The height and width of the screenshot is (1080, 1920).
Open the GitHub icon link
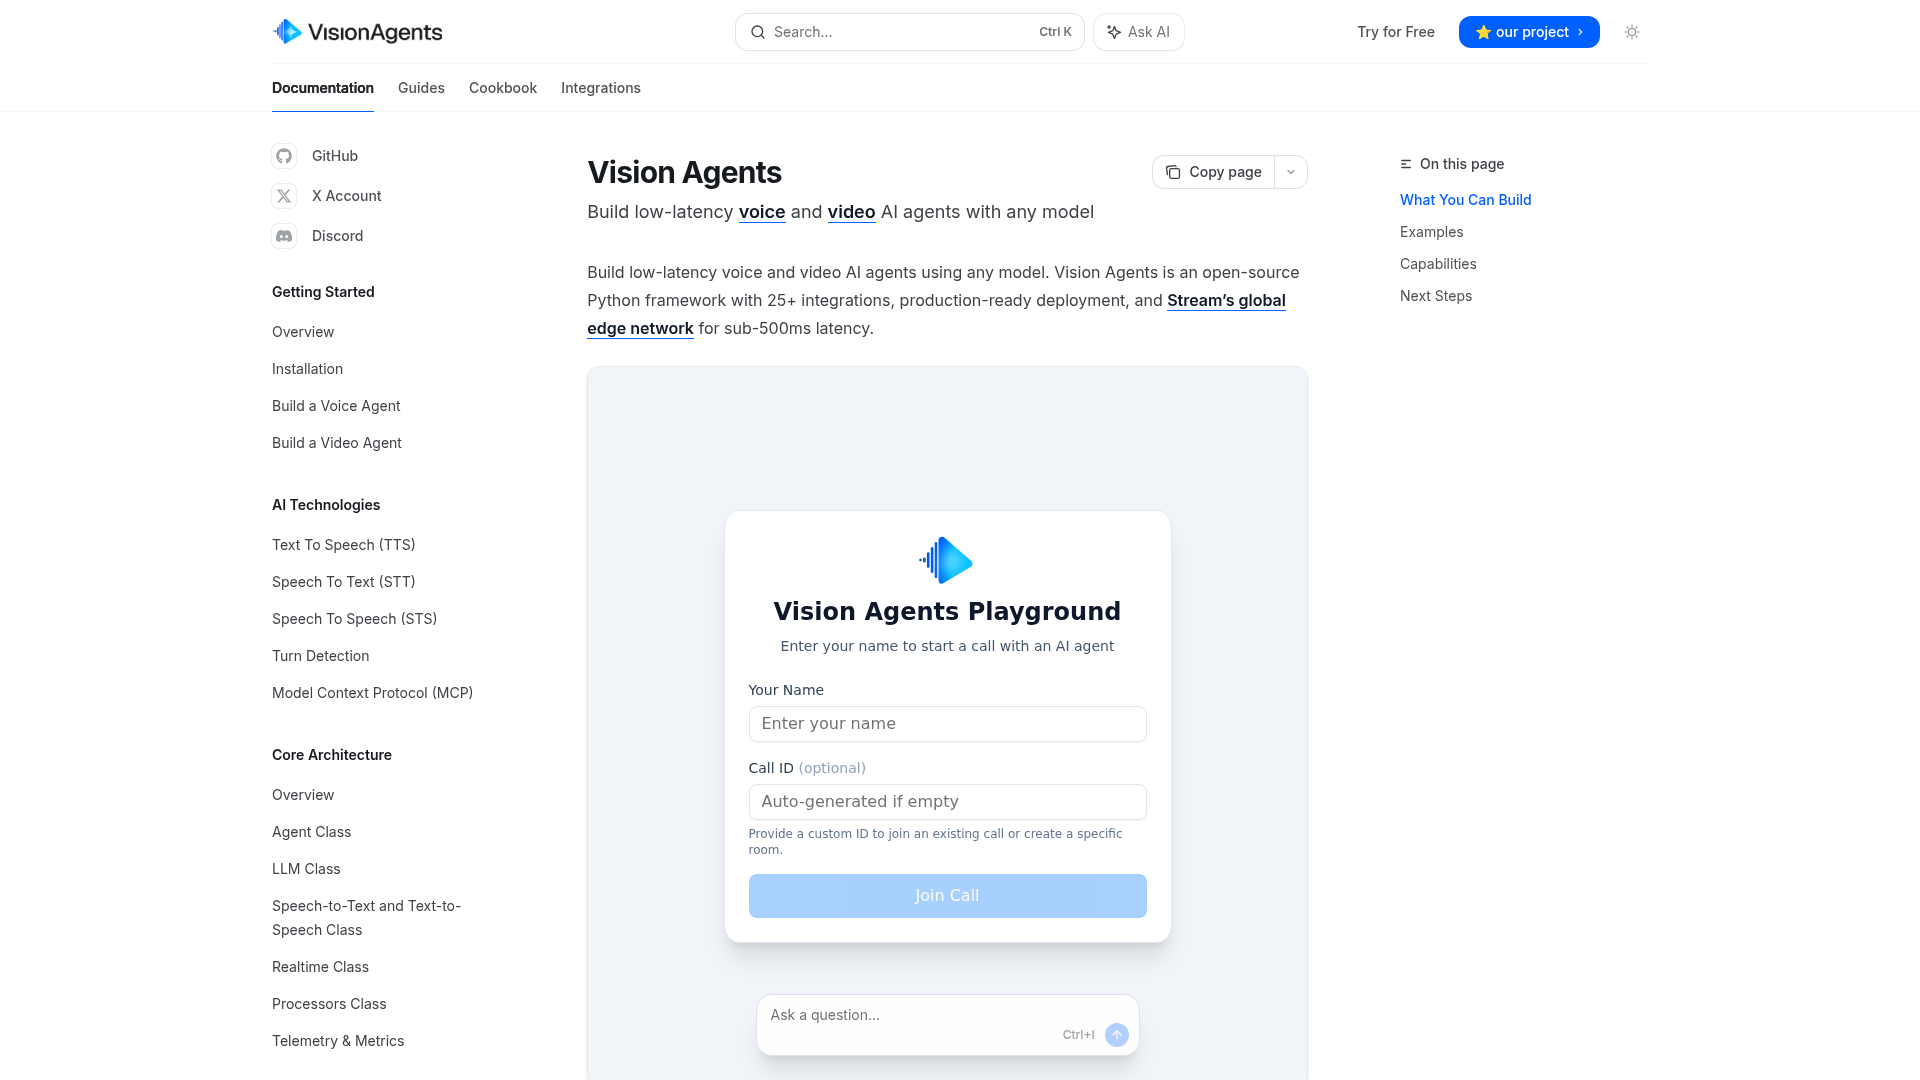tap(284, 156)
